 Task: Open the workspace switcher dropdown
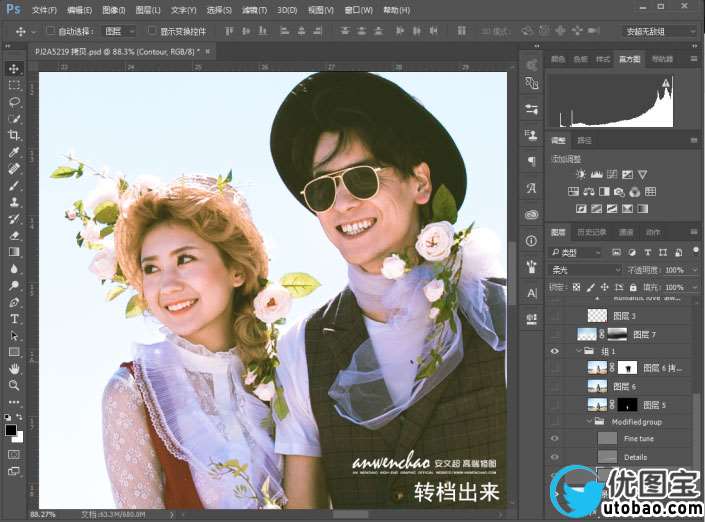(x=660, y=31)
